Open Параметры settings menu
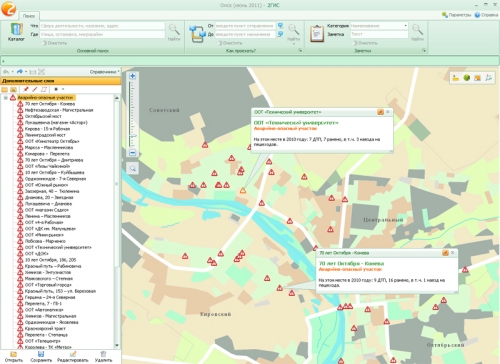The height and width of the screenshot is (364, 500). click(x=457, y=15)
